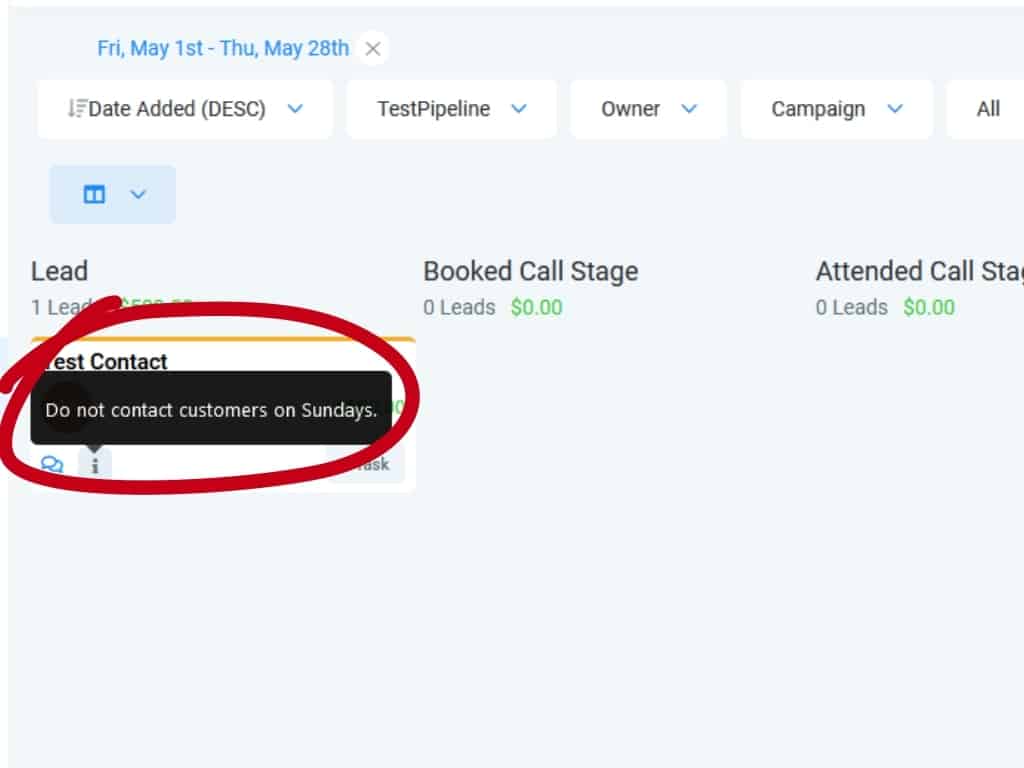
Task: Click the info icon on Test Contact card
Action: pos(95,465)
